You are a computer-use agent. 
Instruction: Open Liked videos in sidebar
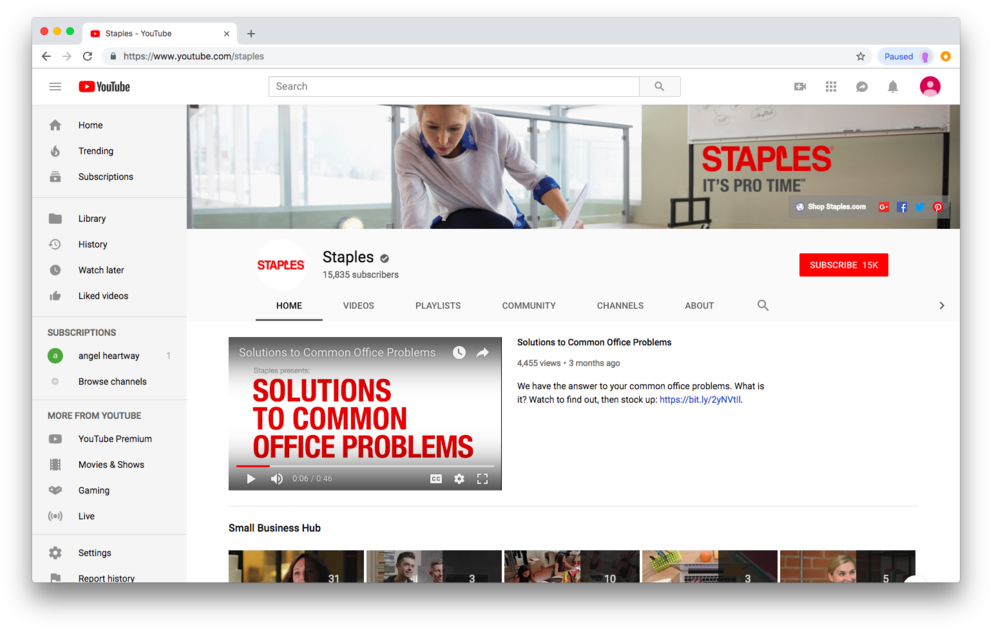pyautogui.click(x=109, y=296)
